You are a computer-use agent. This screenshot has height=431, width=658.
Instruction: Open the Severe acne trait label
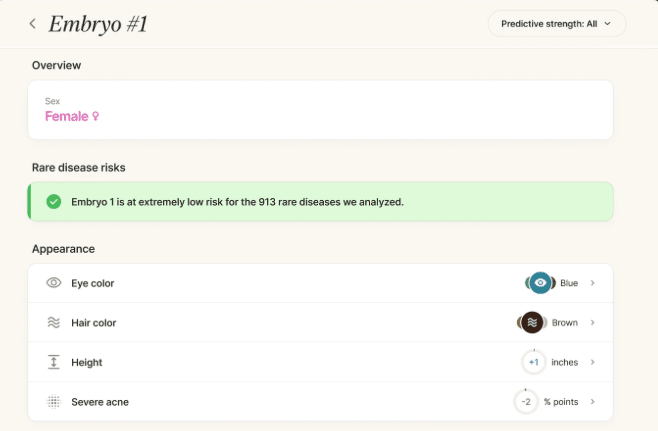[x=100, y=402]
